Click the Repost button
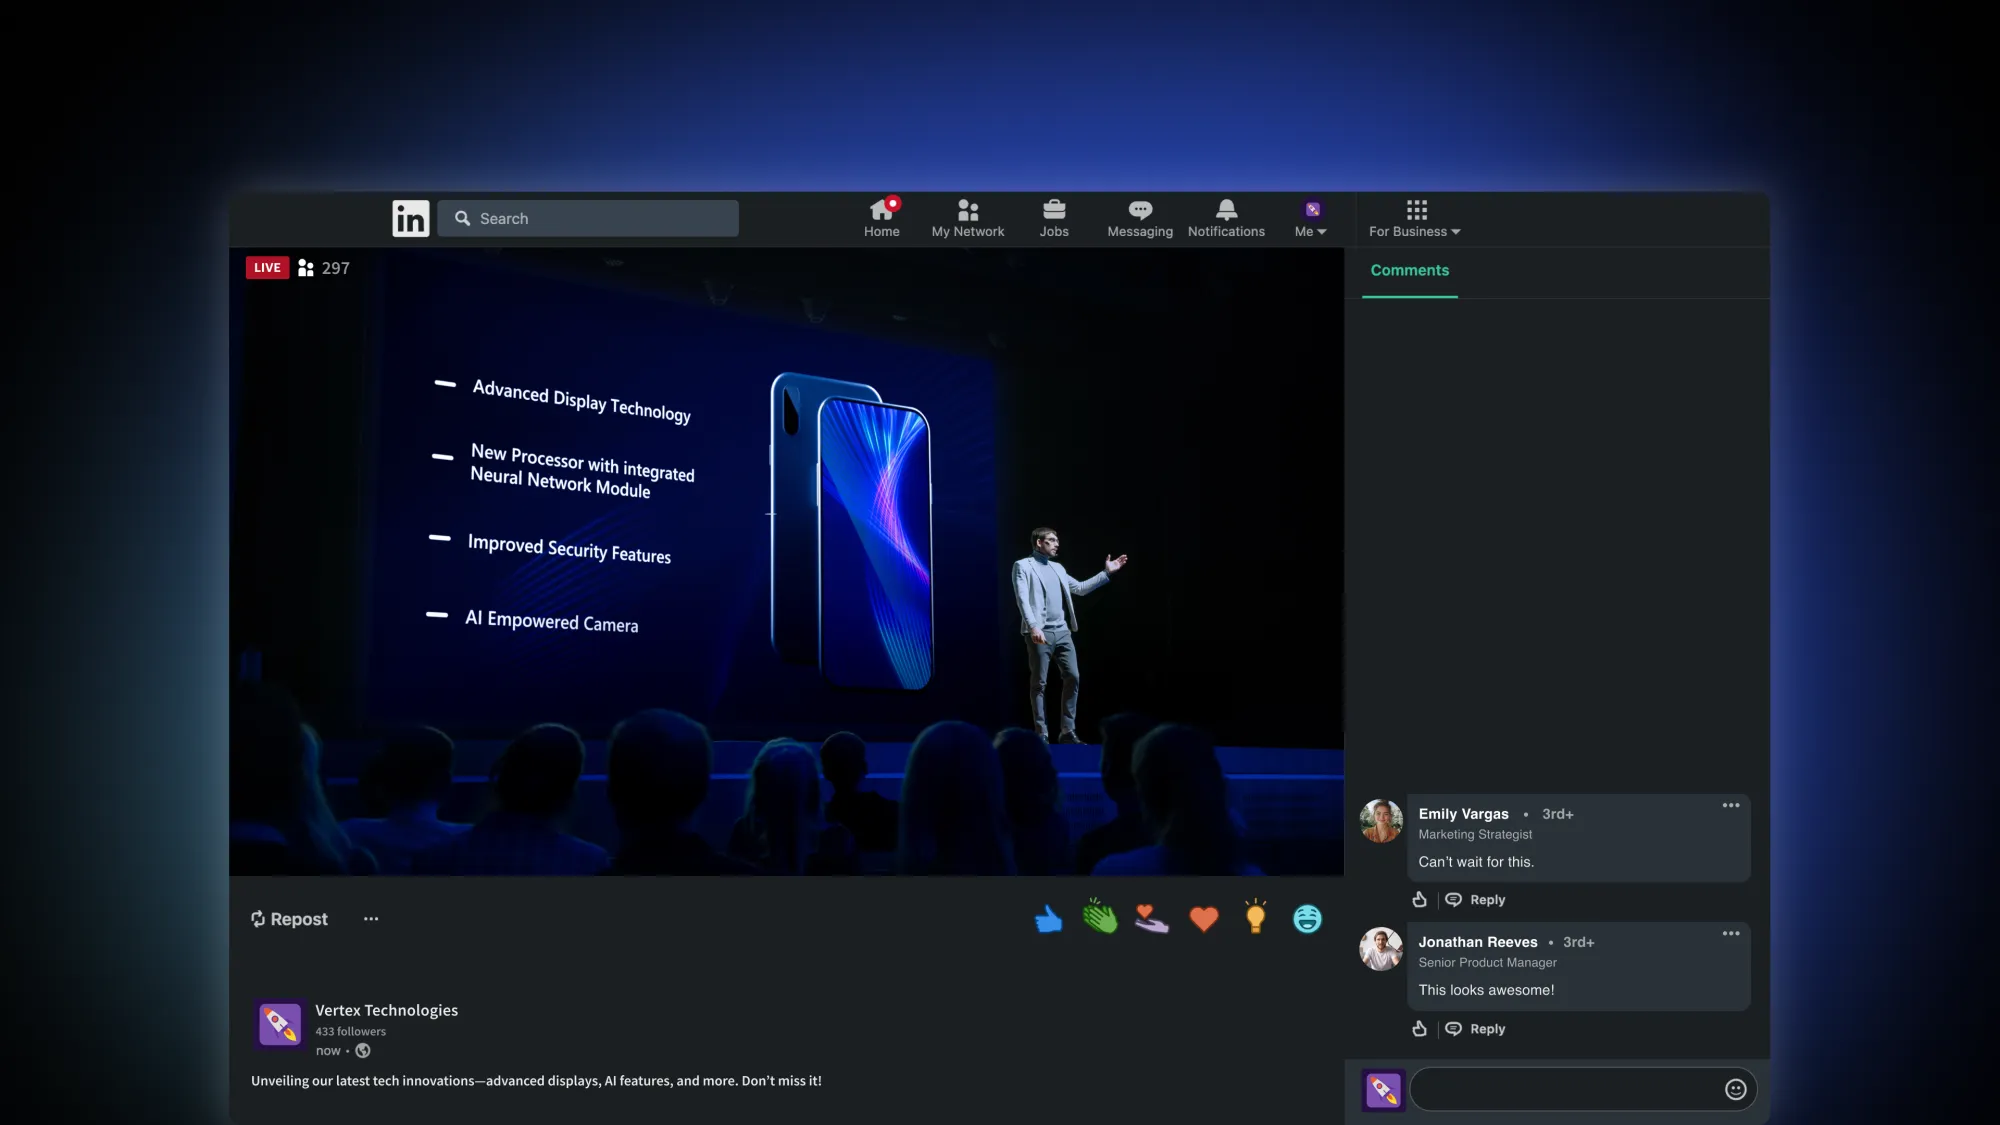Viewport: 2000px width, 1125px height. point(289,919)
